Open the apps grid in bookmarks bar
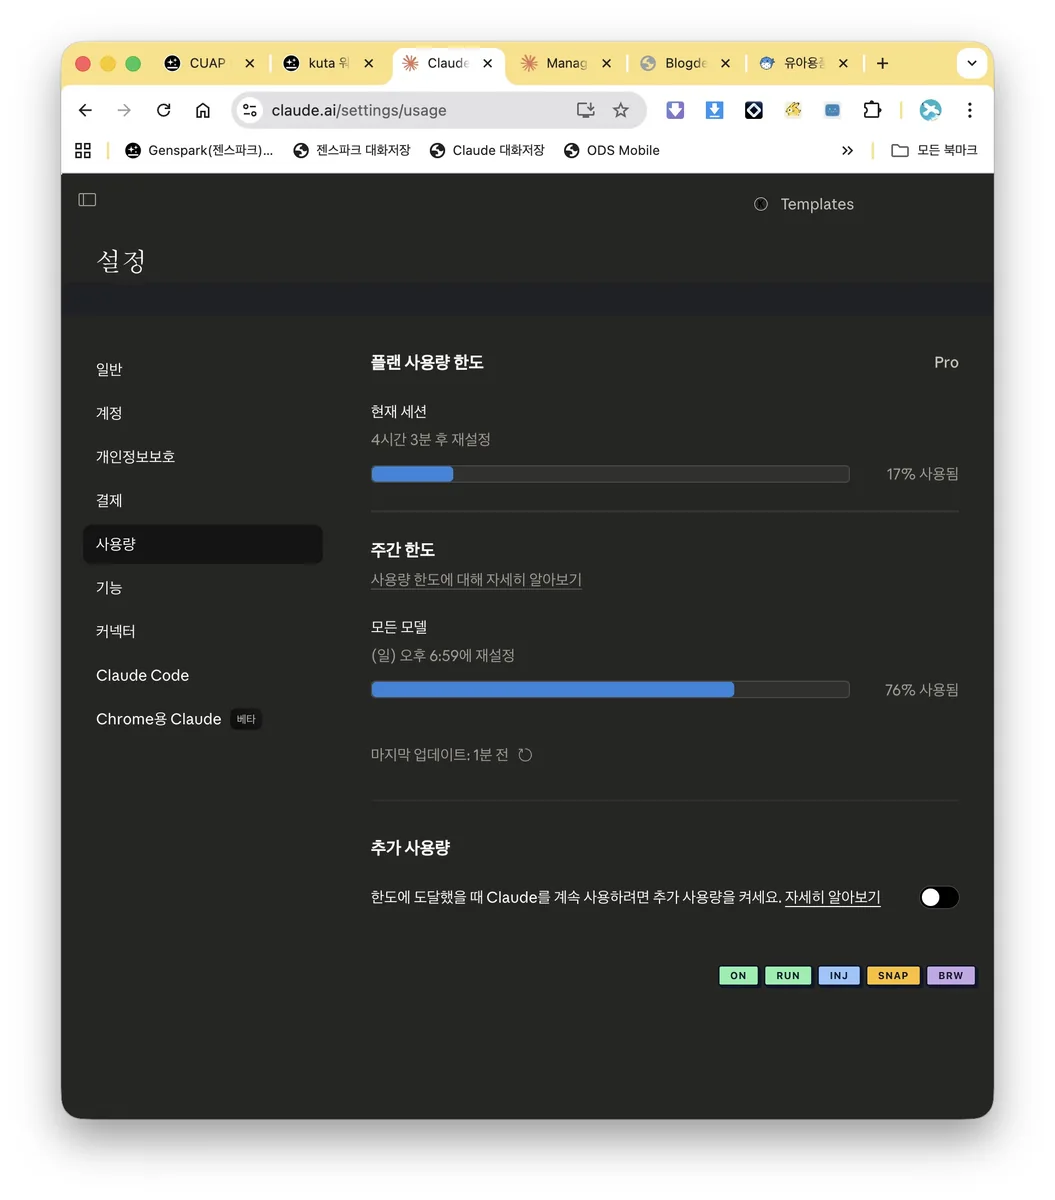Viewport: 1055px width, 1200px height. 83,150
